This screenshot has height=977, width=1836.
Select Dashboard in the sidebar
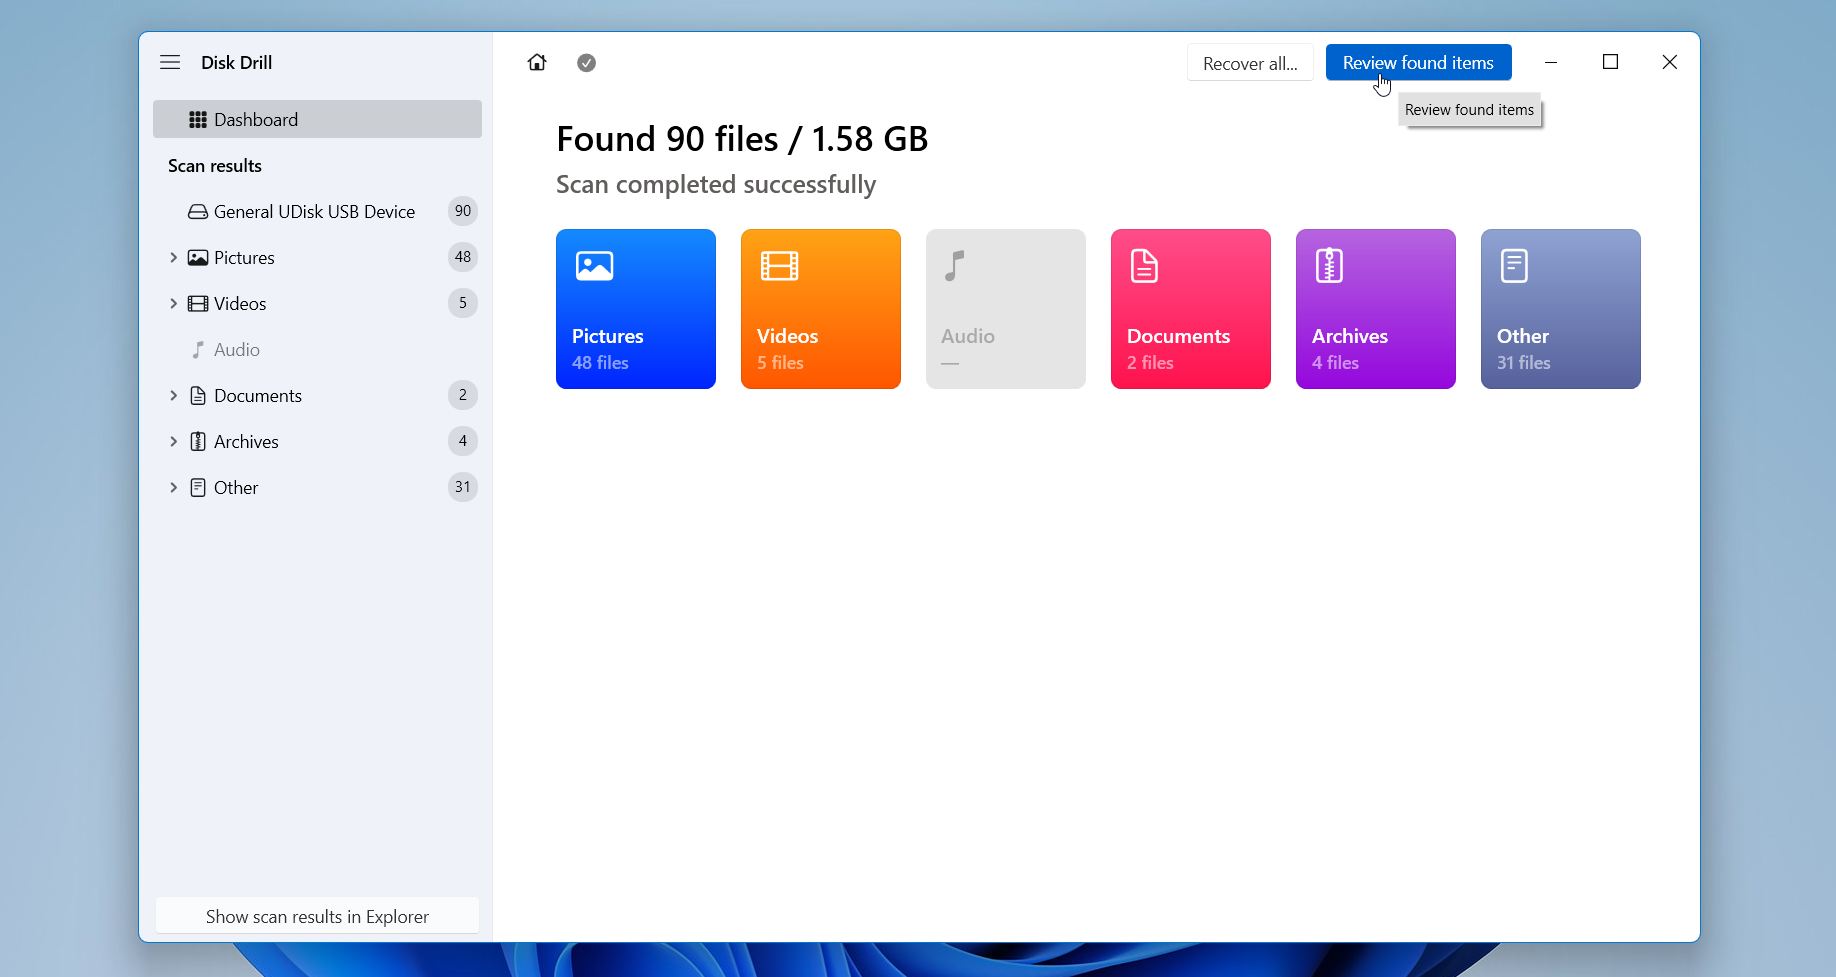coord(317,120)
